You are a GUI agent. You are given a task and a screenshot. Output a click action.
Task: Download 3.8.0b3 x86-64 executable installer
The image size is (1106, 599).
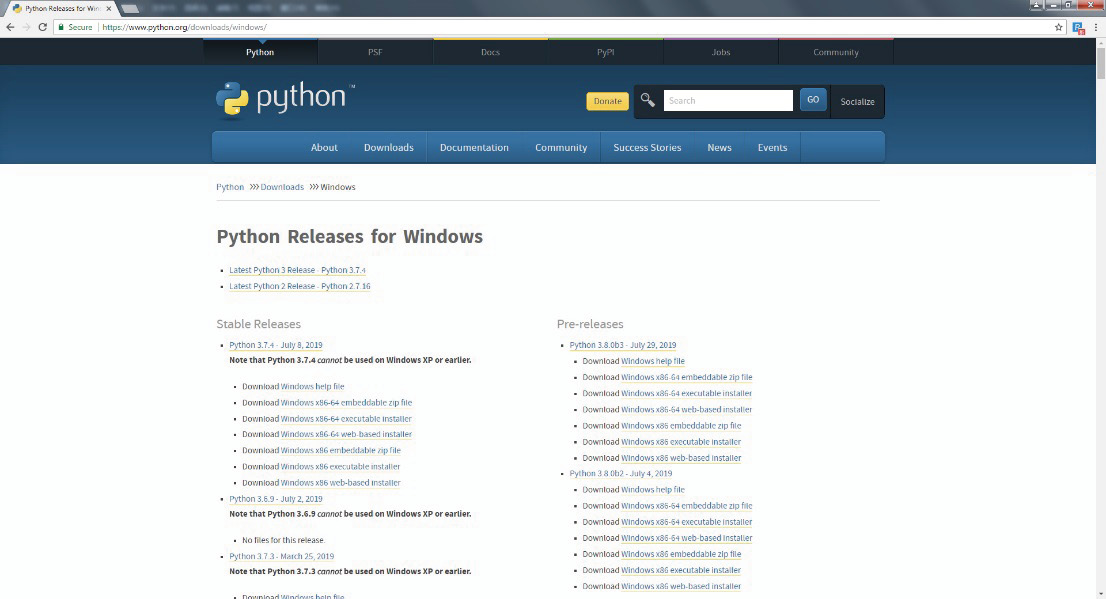point(686,394)
